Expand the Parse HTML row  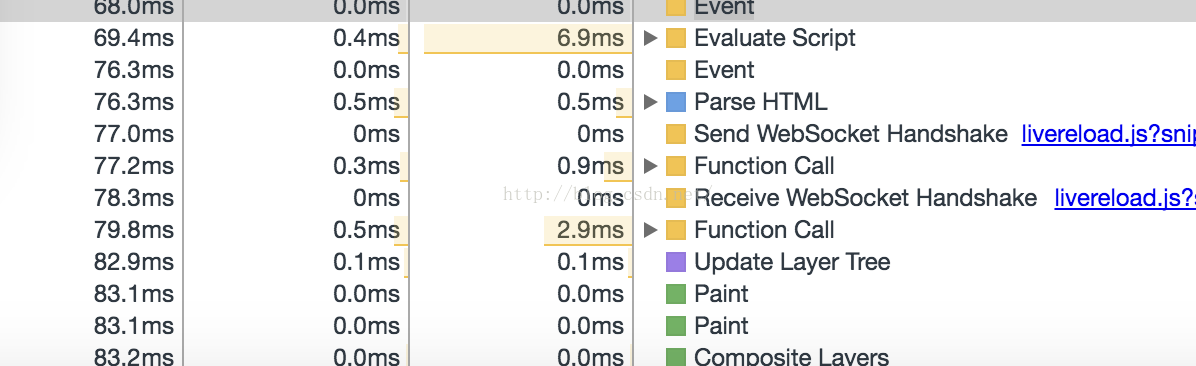click(650, 101)
